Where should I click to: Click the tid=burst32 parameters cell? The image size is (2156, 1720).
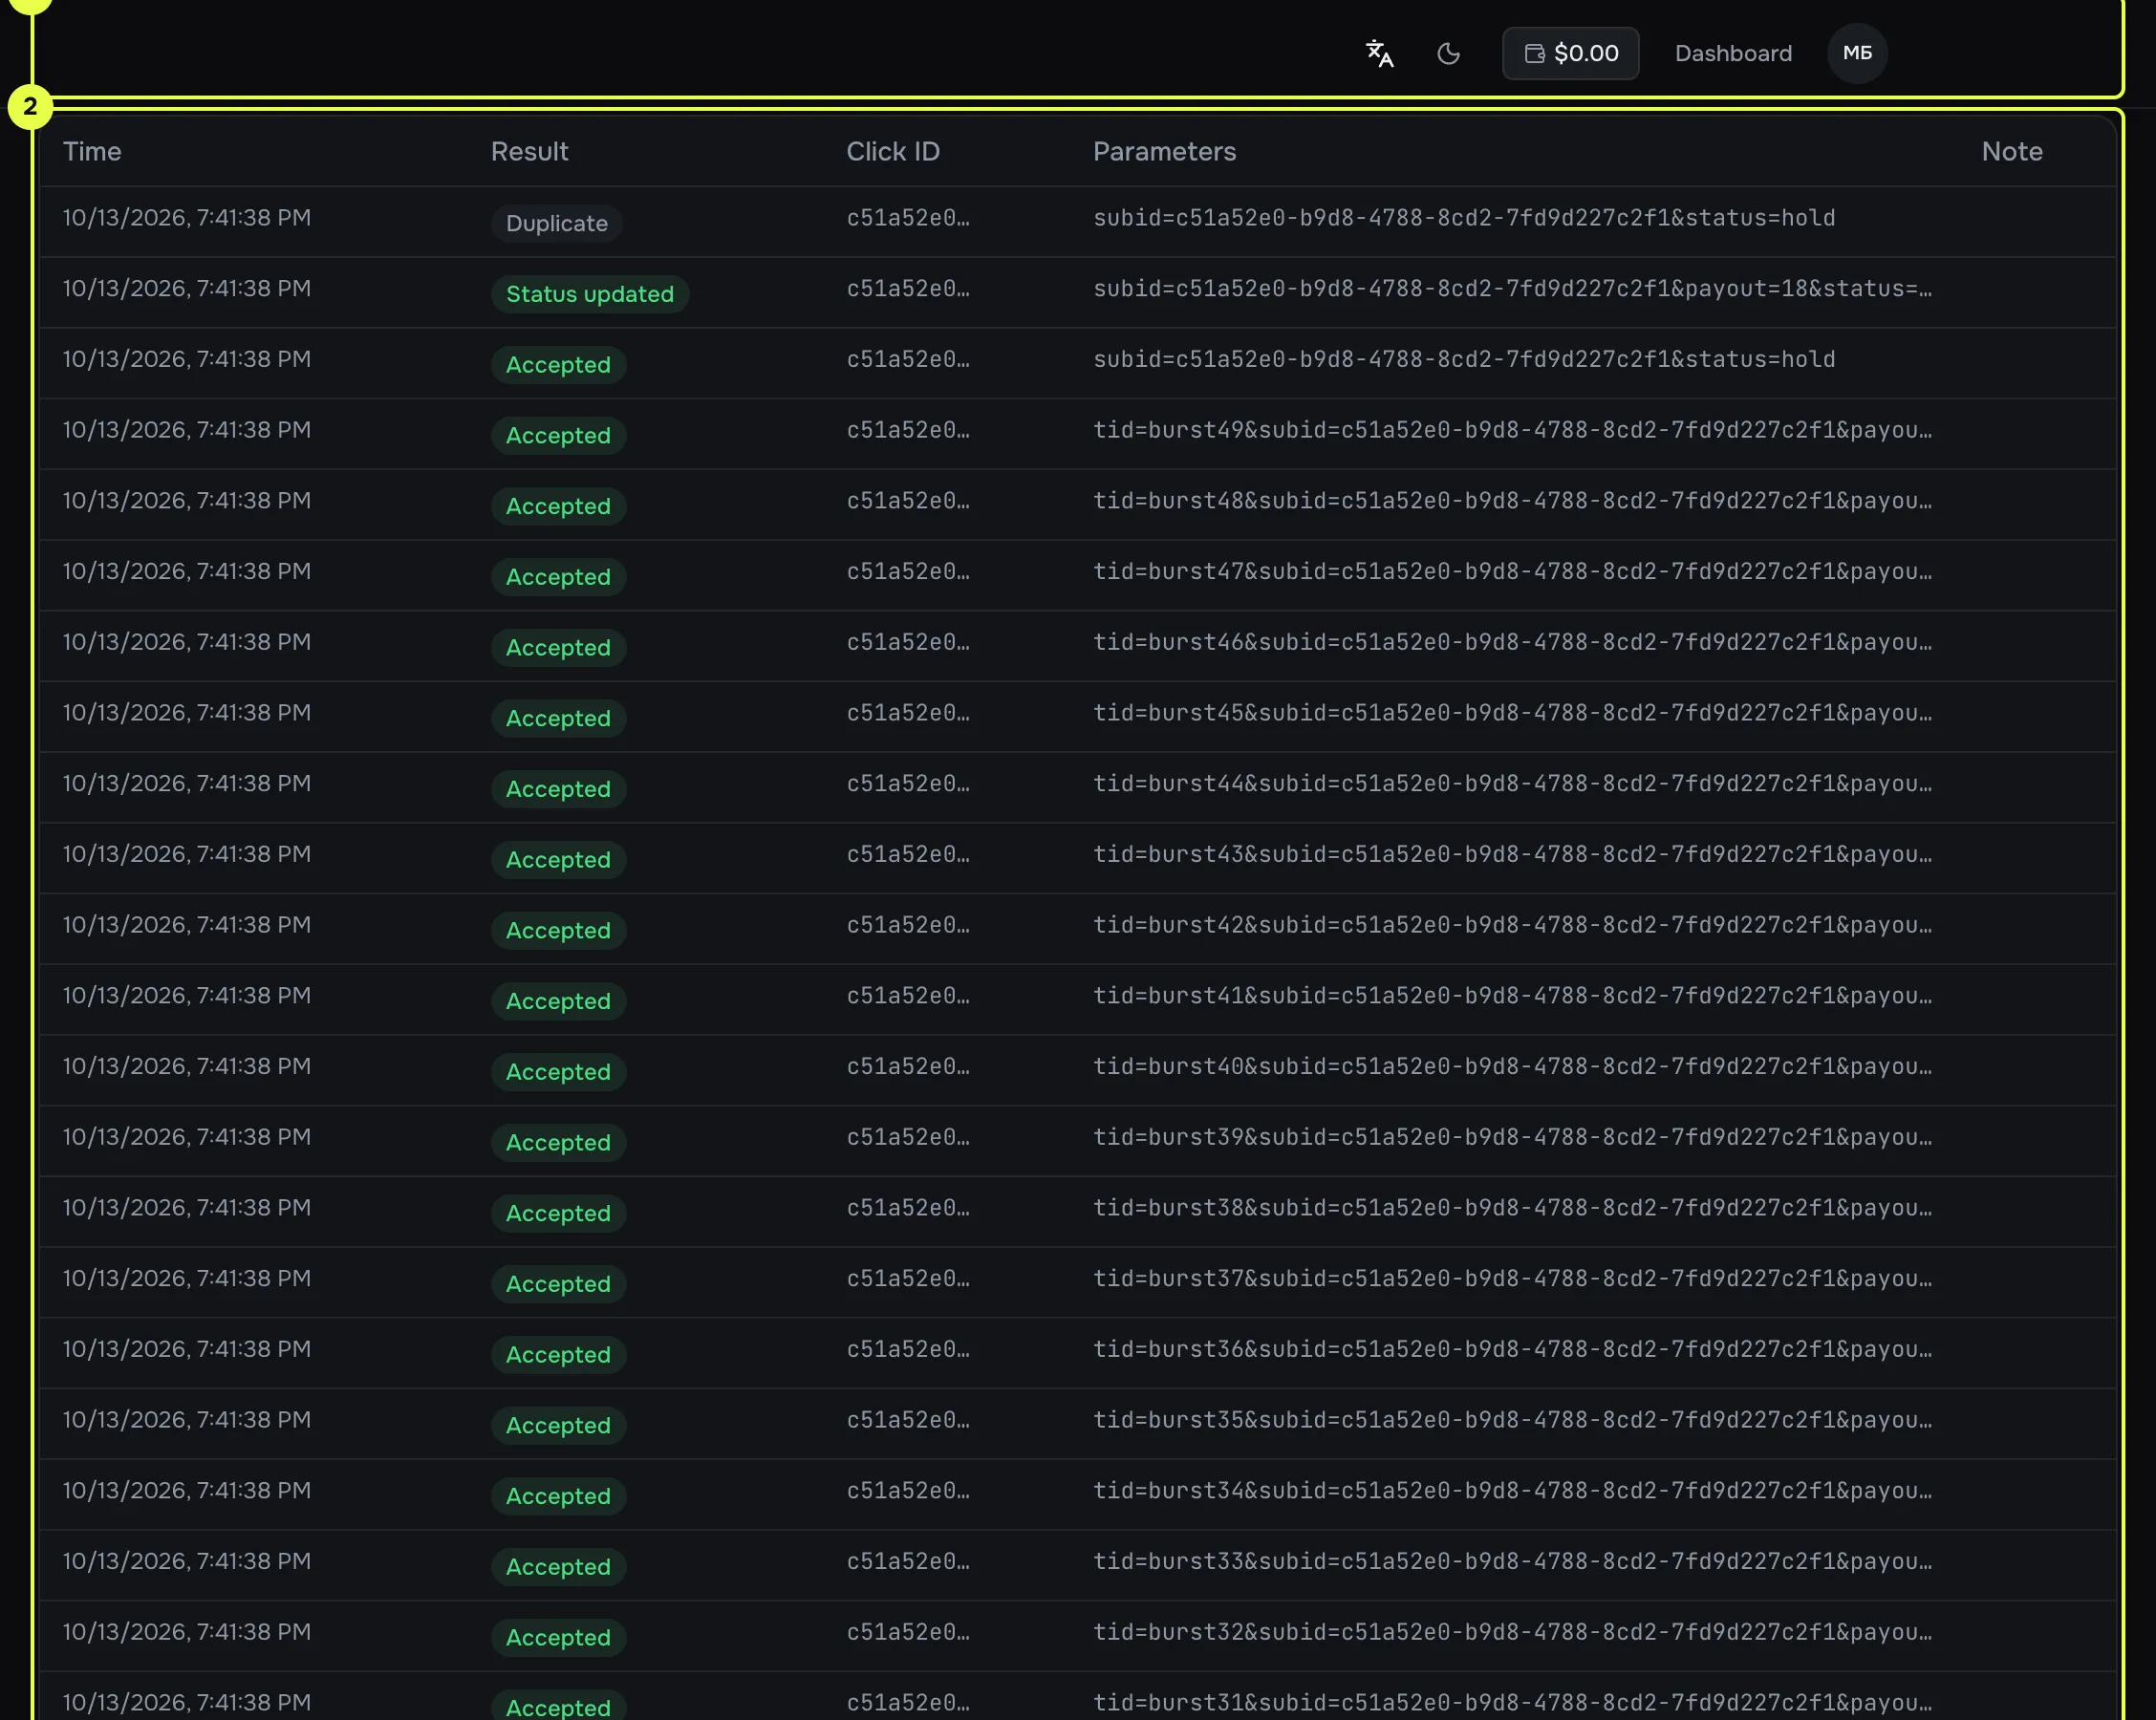pyautogui.click(x=1512, y=1632)
